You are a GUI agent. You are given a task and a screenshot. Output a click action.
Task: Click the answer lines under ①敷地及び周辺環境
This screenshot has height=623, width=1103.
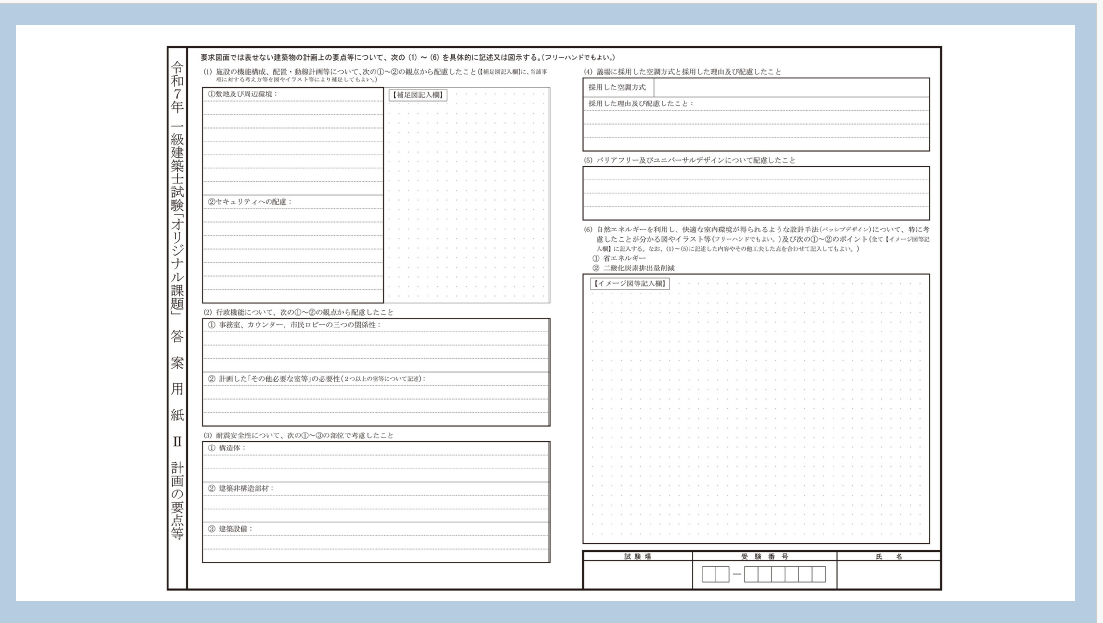pyautogui.click(x=293, y=146)
